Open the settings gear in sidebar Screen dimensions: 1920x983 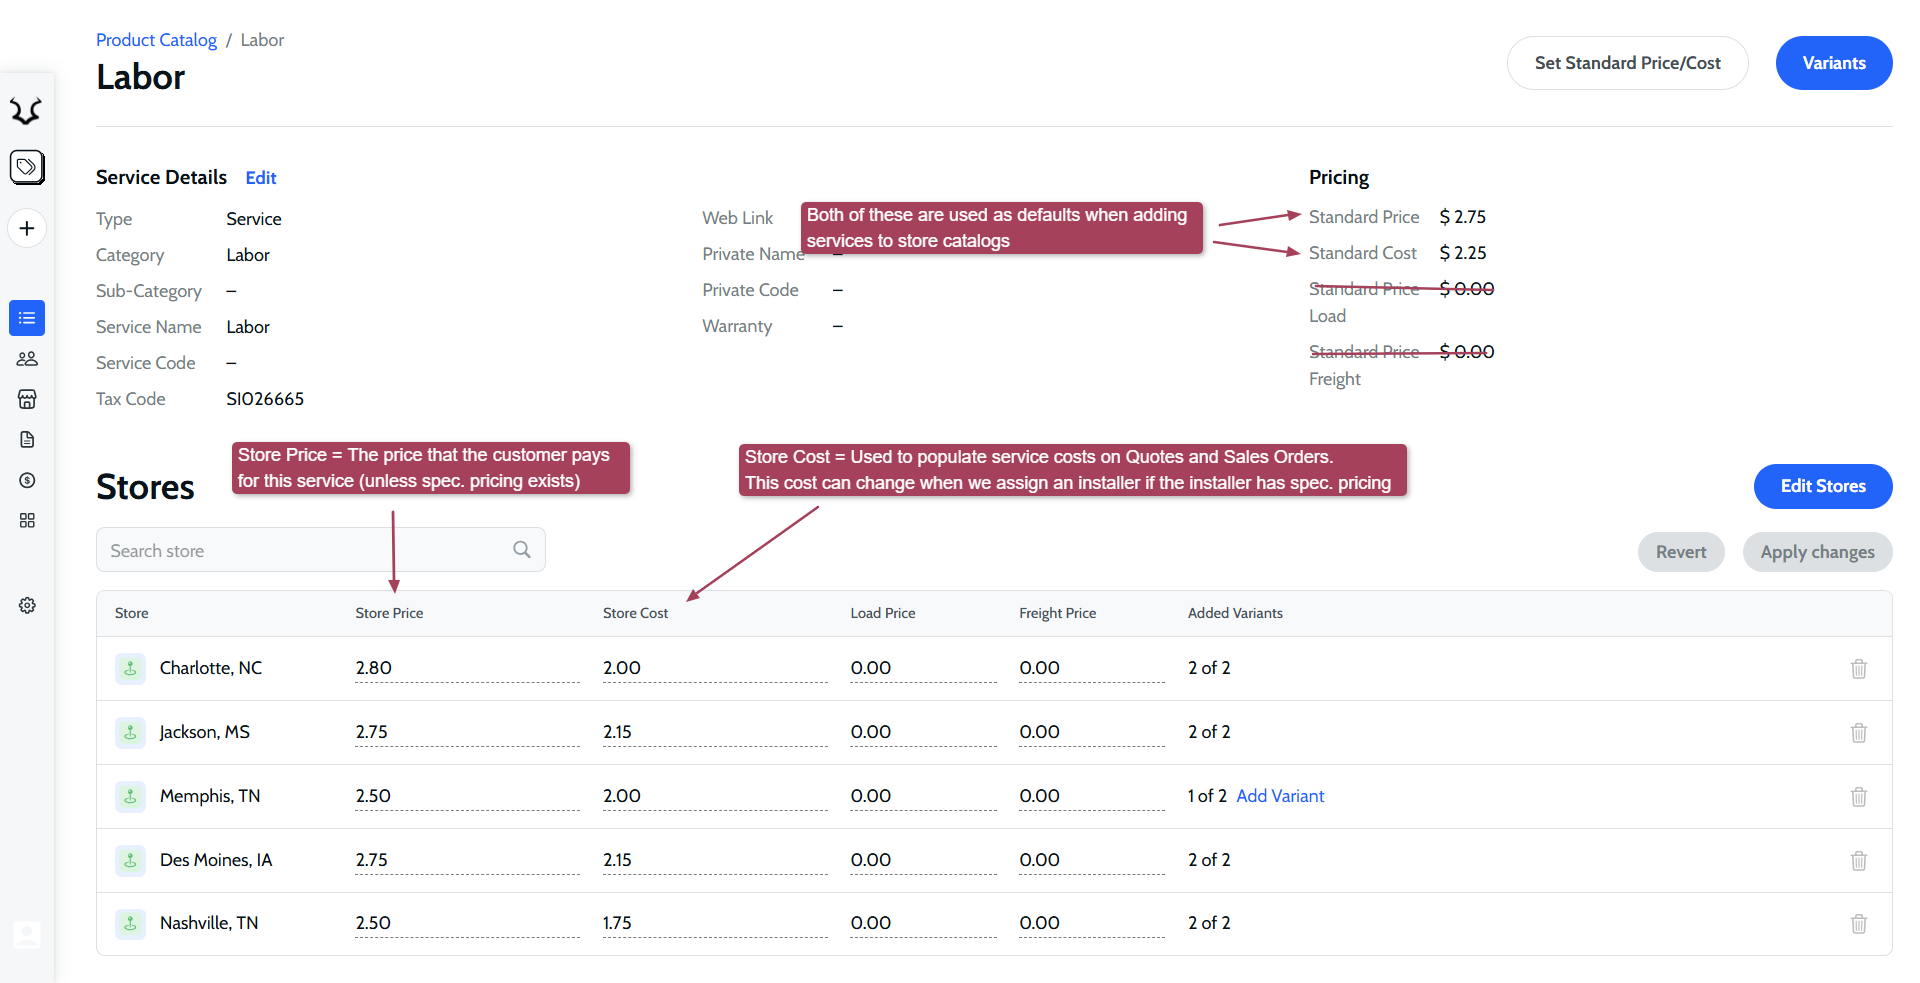coord(27,605)
